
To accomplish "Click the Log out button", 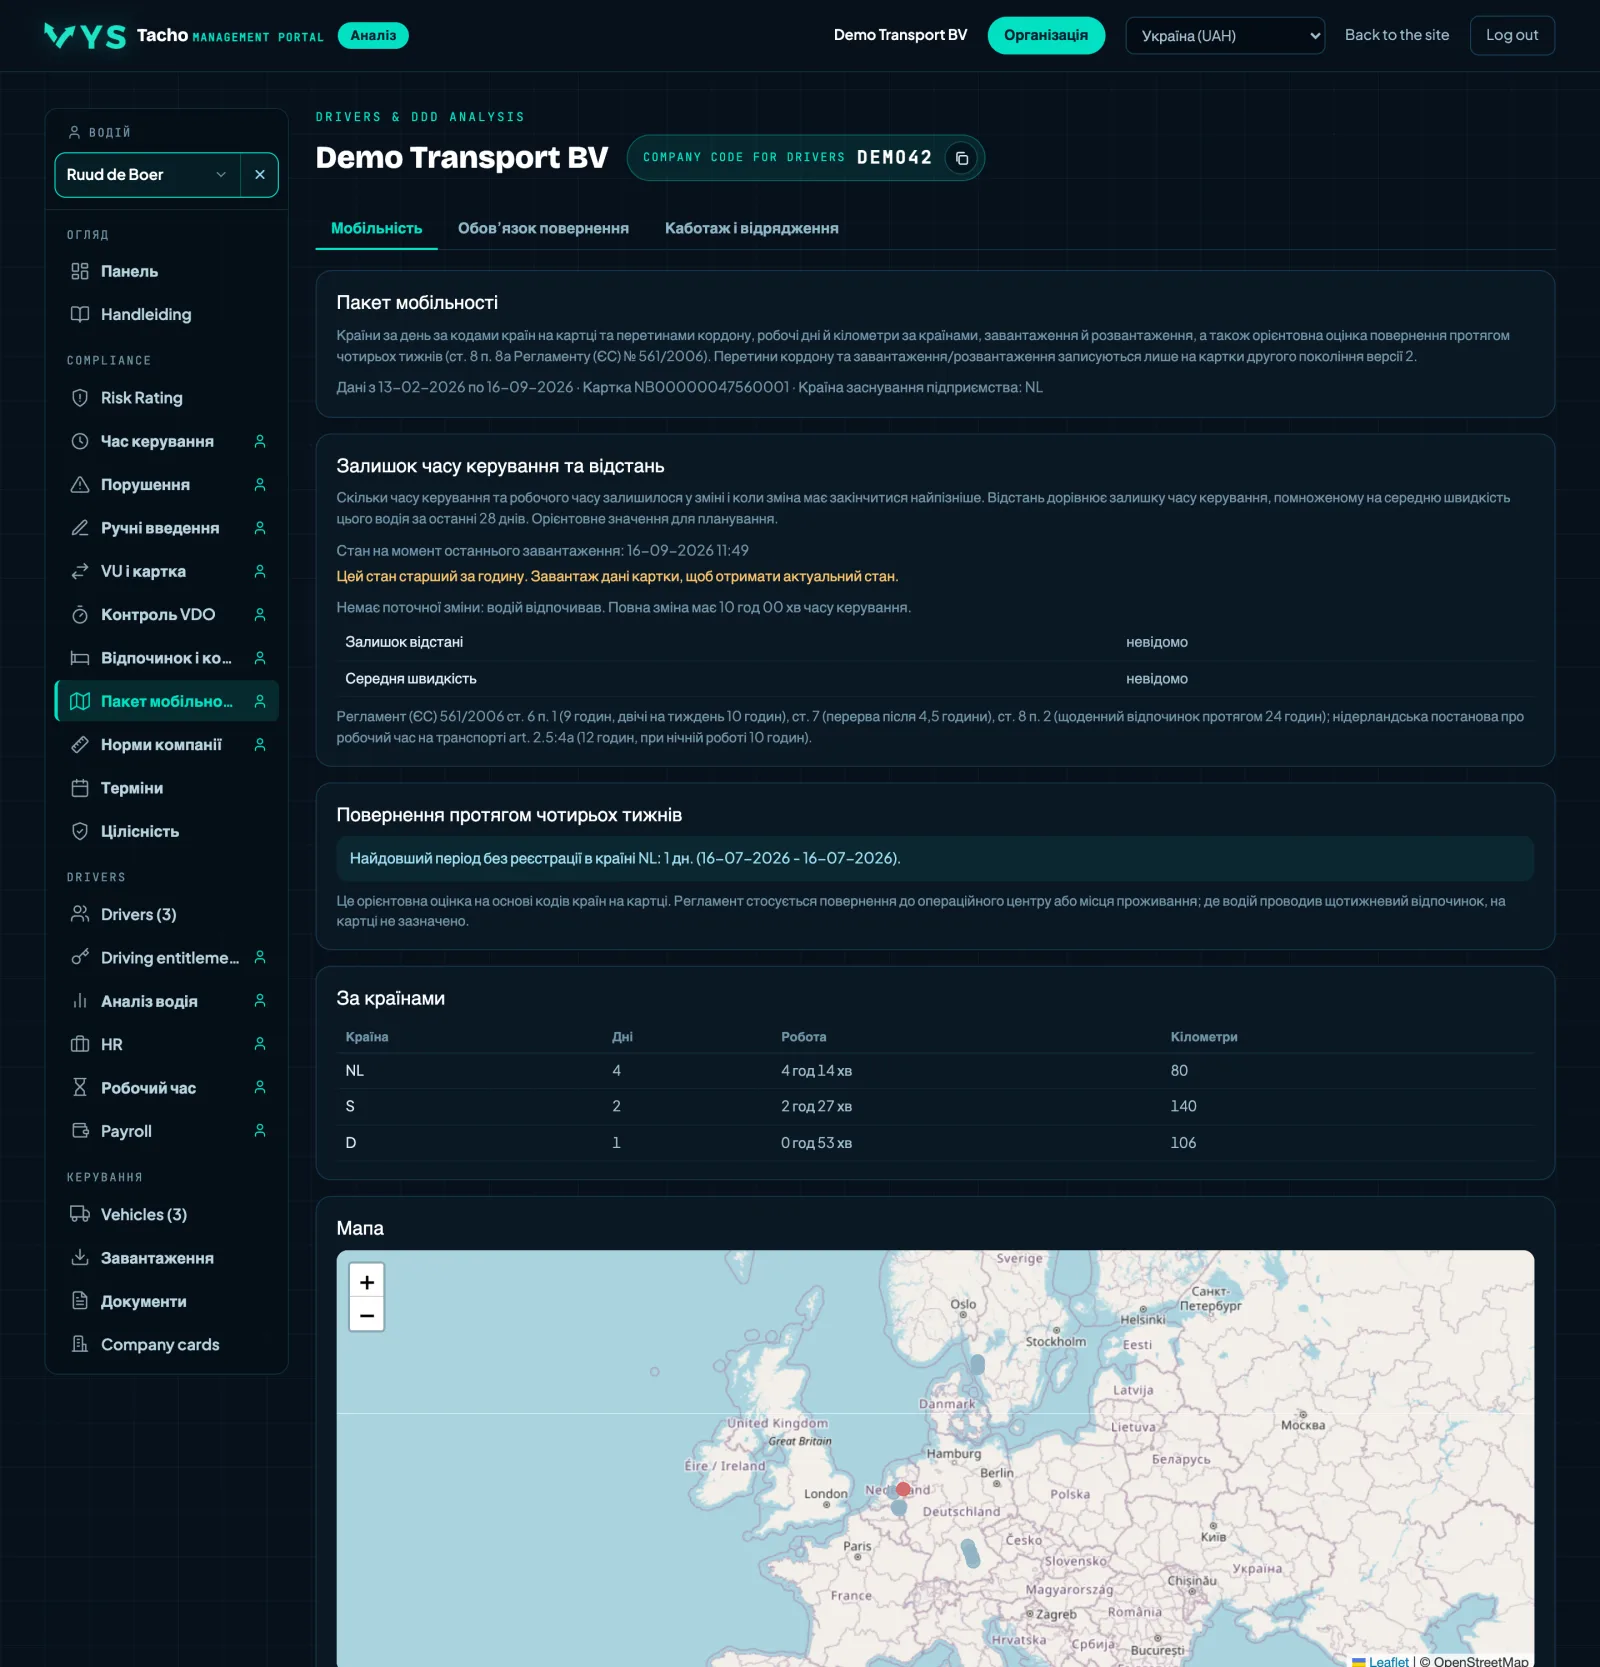I will point(1512,35).
